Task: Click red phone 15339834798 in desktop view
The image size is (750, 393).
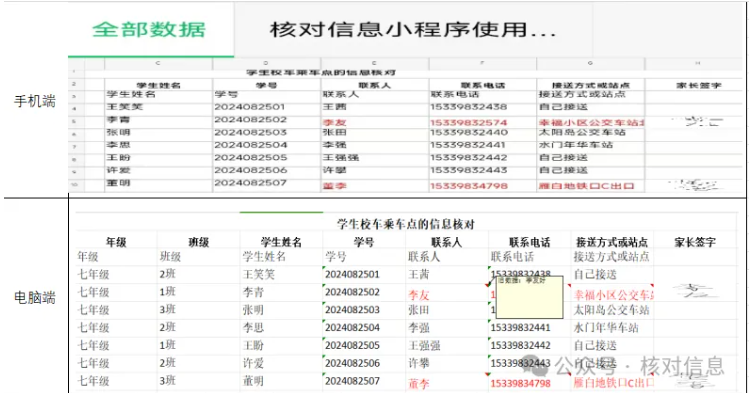Action: (520, 383)
